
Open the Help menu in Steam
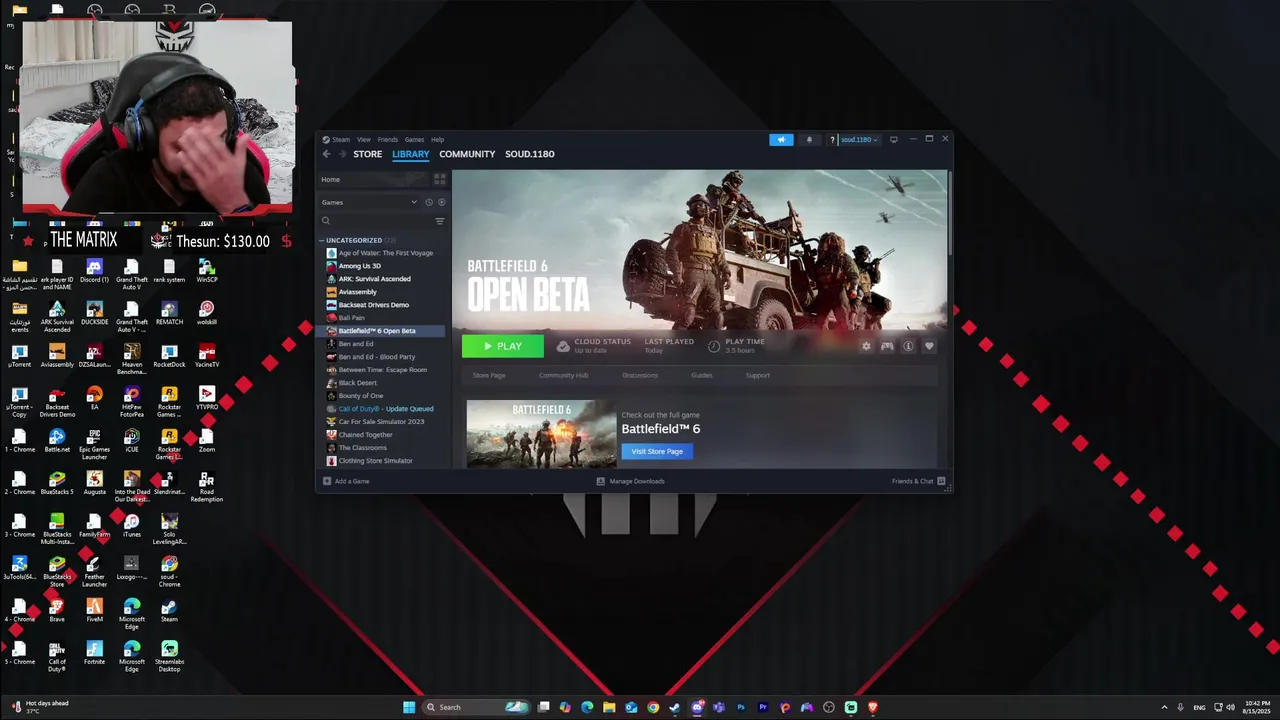click(x=437, y=140)
